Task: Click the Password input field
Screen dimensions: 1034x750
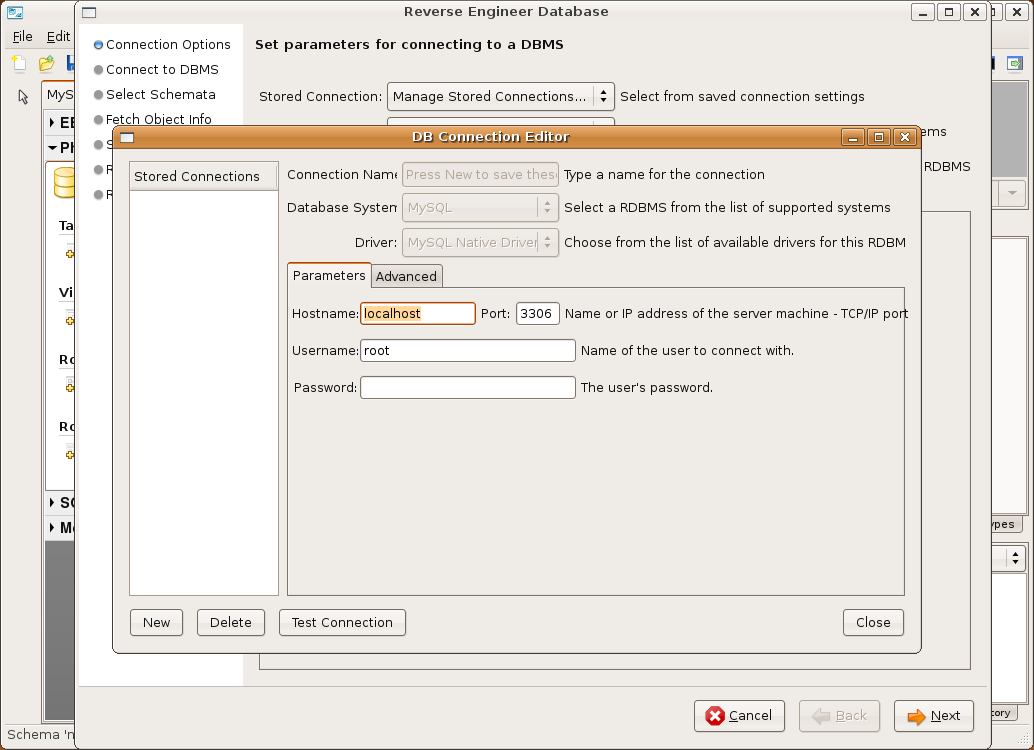Action: [x=467, y=388]
